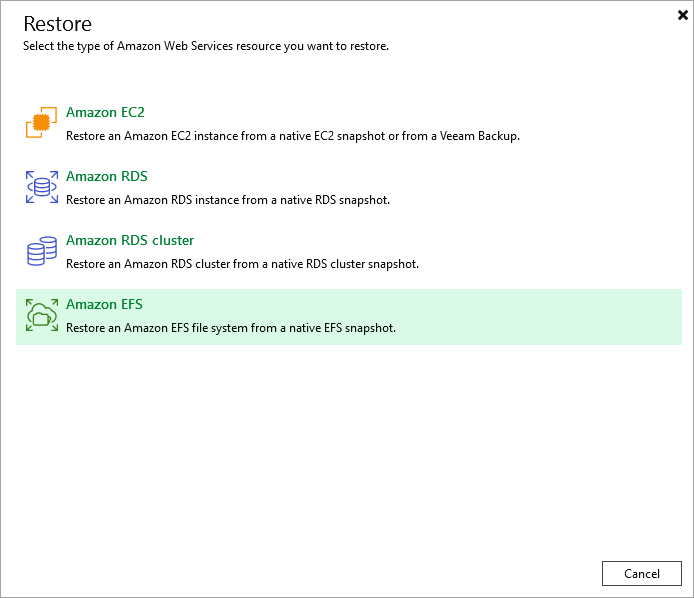
Task: Click the EC2 description mentioning Veeam Backup
Action: click(x=292, y=136)
